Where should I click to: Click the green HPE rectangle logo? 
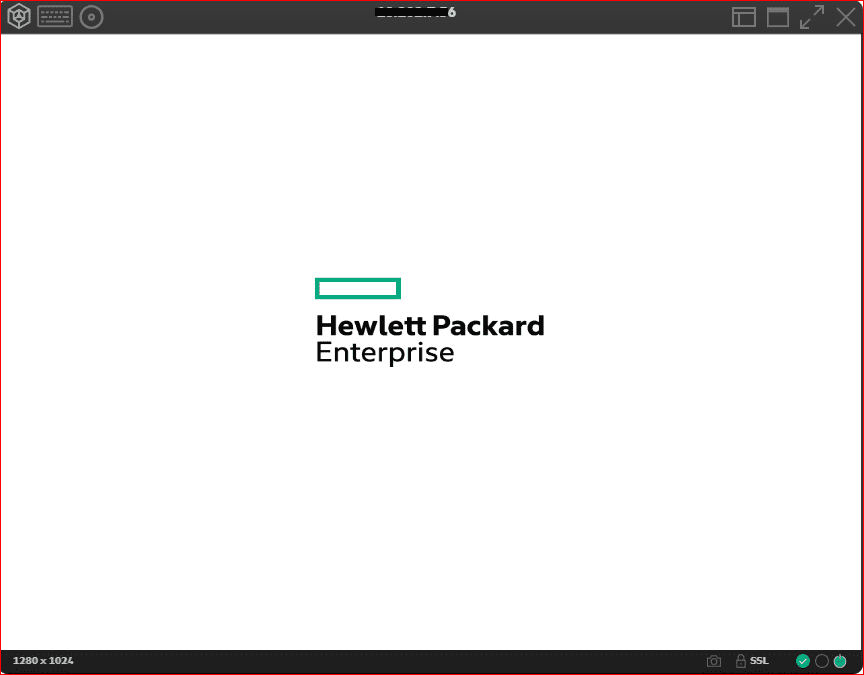tap(358, 289)
